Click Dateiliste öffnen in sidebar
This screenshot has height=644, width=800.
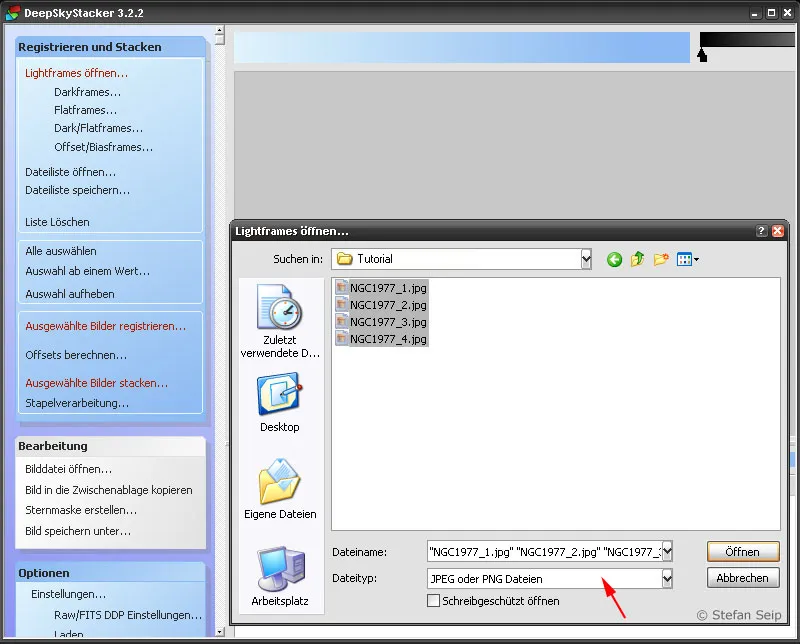(70, 172)
